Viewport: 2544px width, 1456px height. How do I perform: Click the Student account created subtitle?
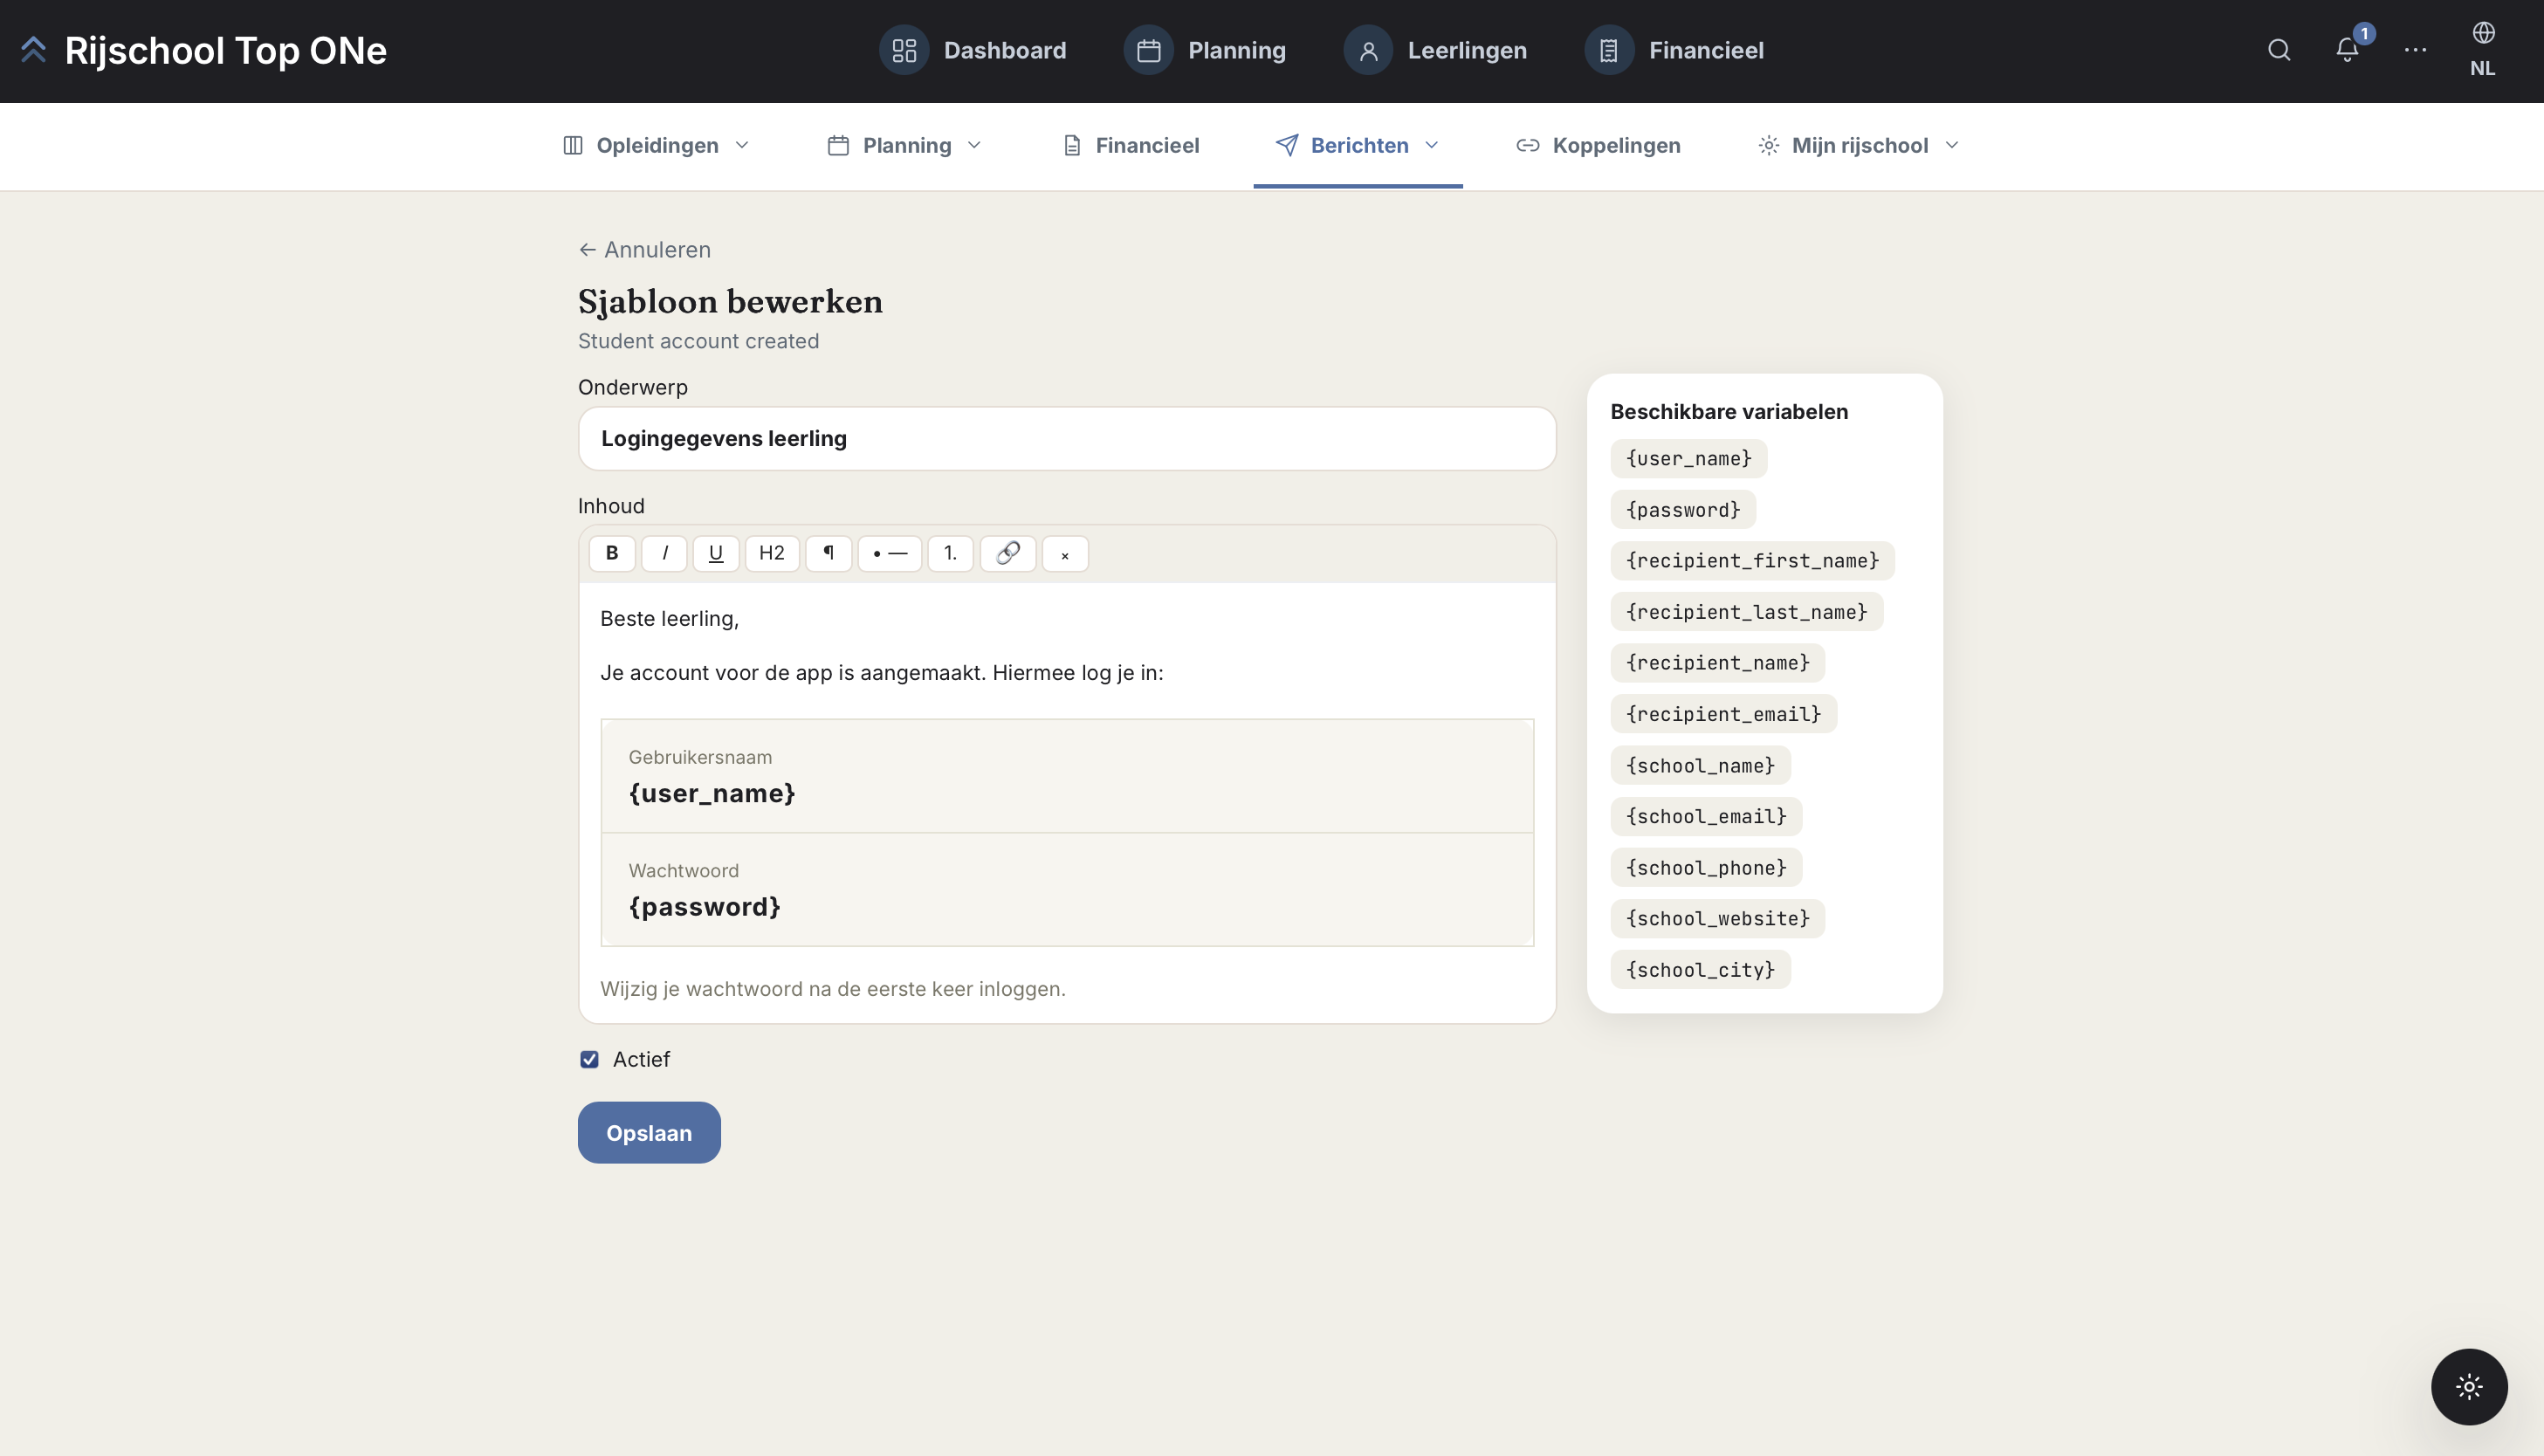click(698, 341)
